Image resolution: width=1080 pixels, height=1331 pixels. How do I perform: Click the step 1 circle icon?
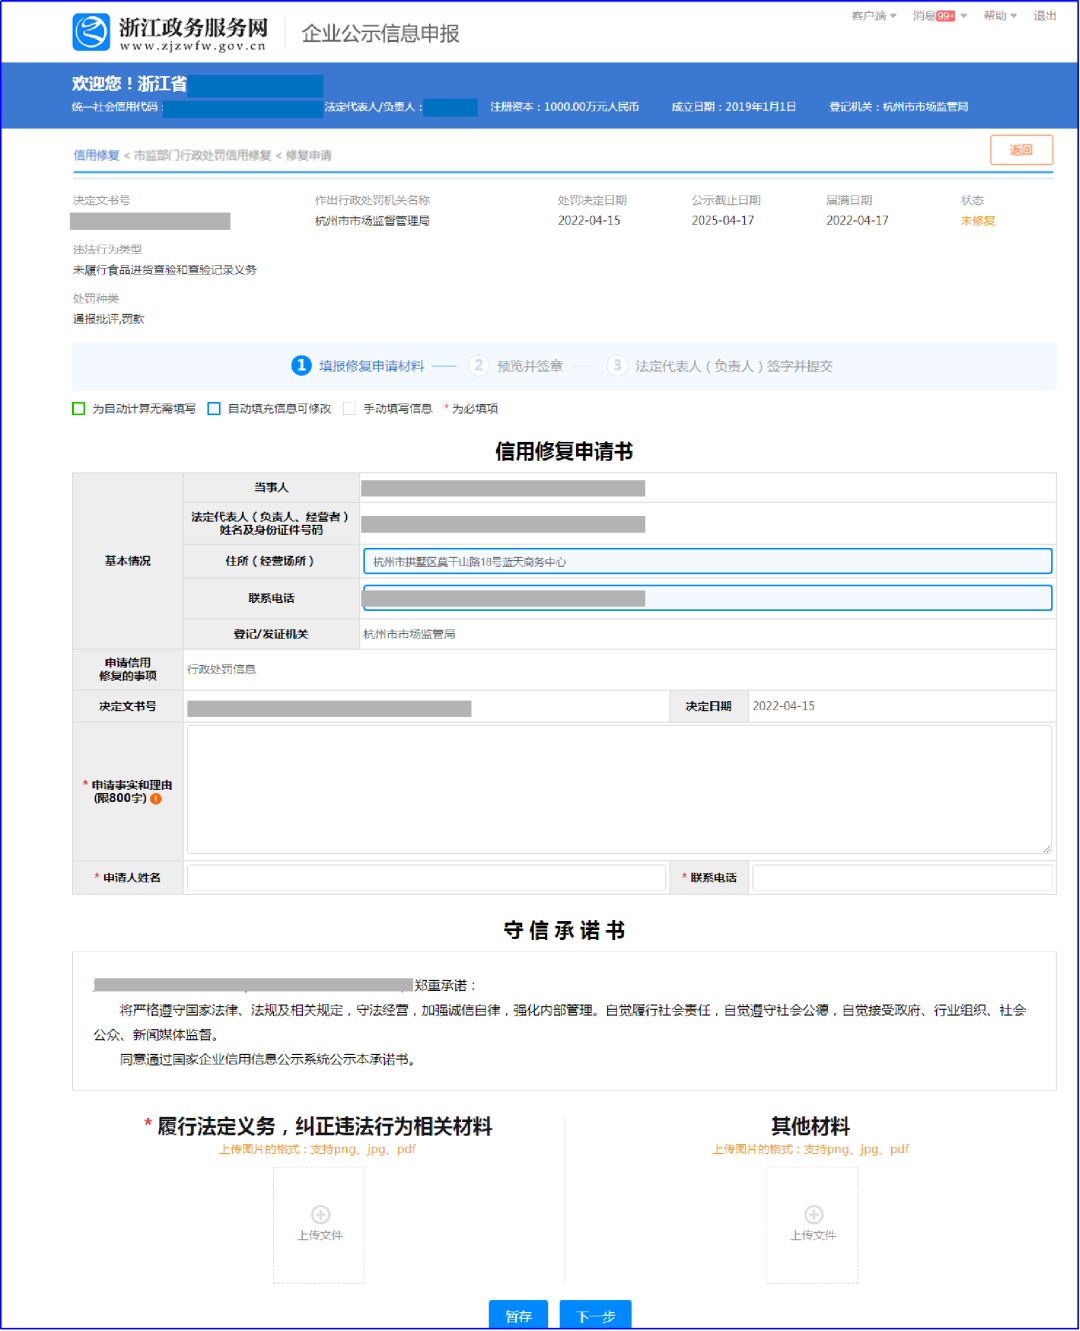[x=301, y=366]
